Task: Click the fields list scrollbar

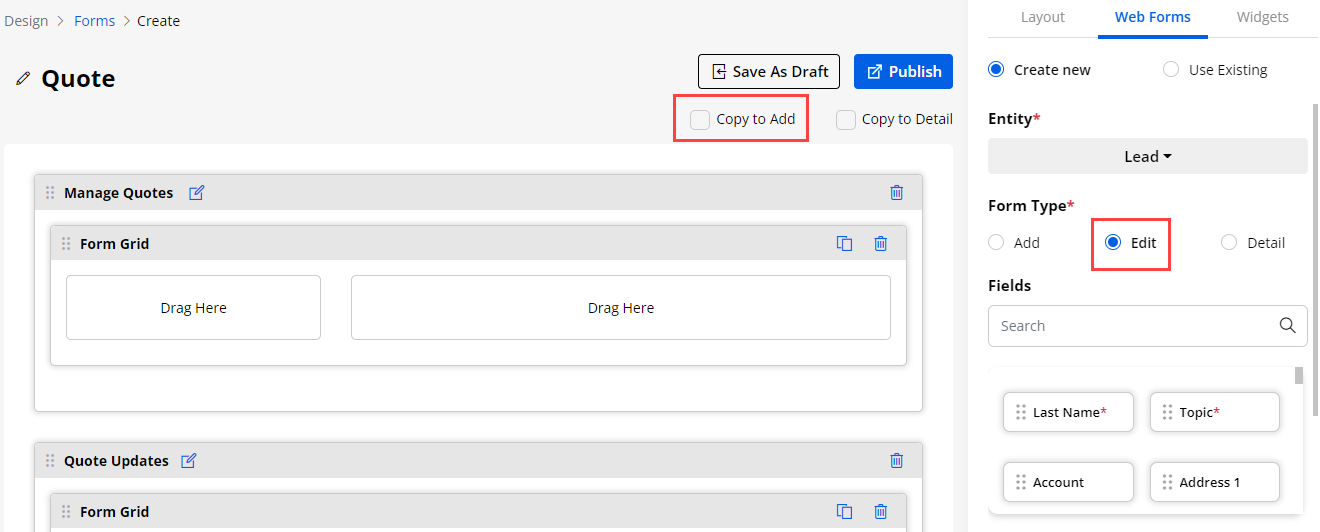Action: pos(1299,378)
